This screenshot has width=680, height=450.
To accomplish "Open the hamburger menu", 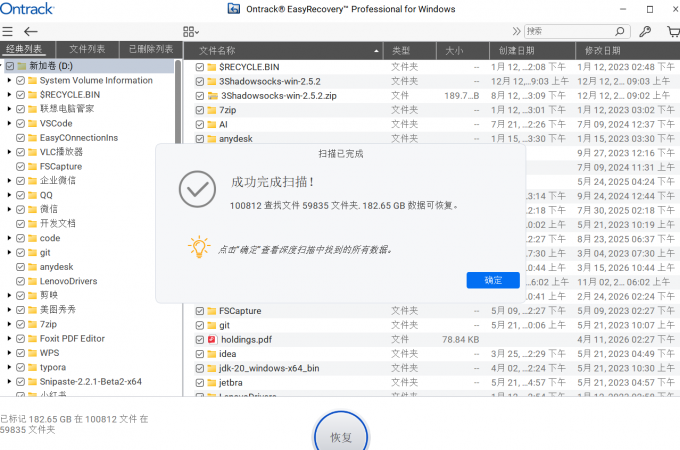I will click(7, 31).
